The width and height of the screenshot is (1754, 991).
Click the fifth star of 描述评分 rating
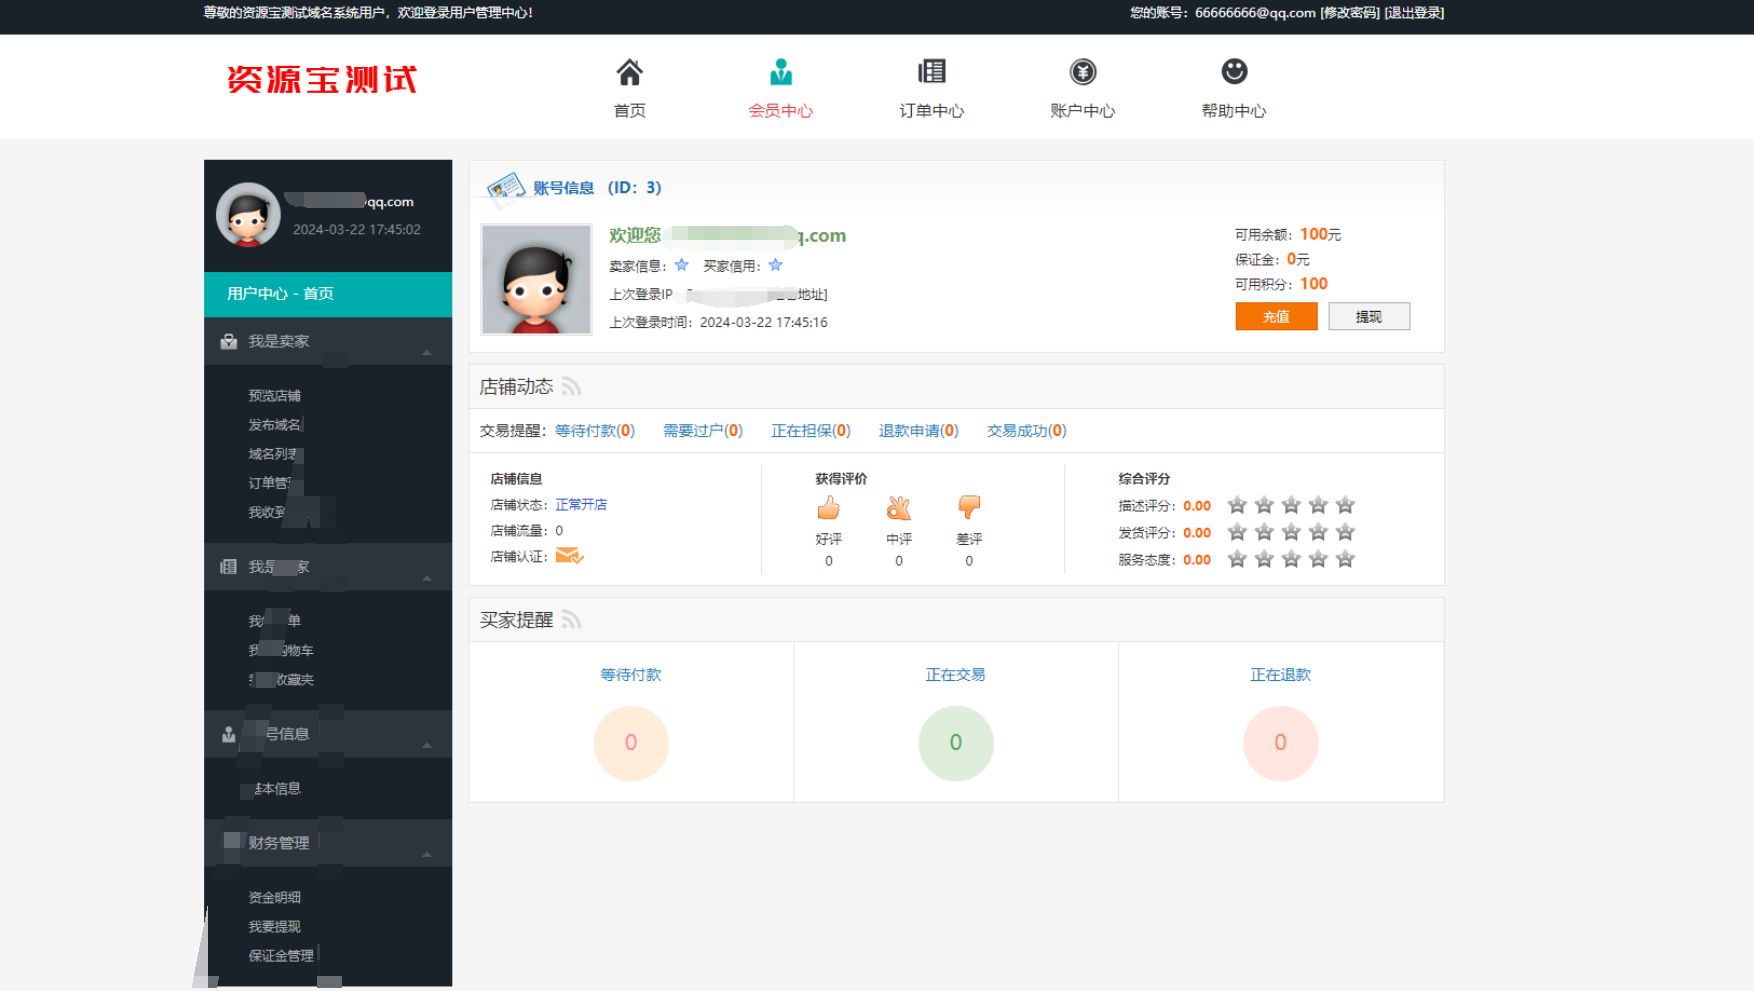click(1344, 505)
